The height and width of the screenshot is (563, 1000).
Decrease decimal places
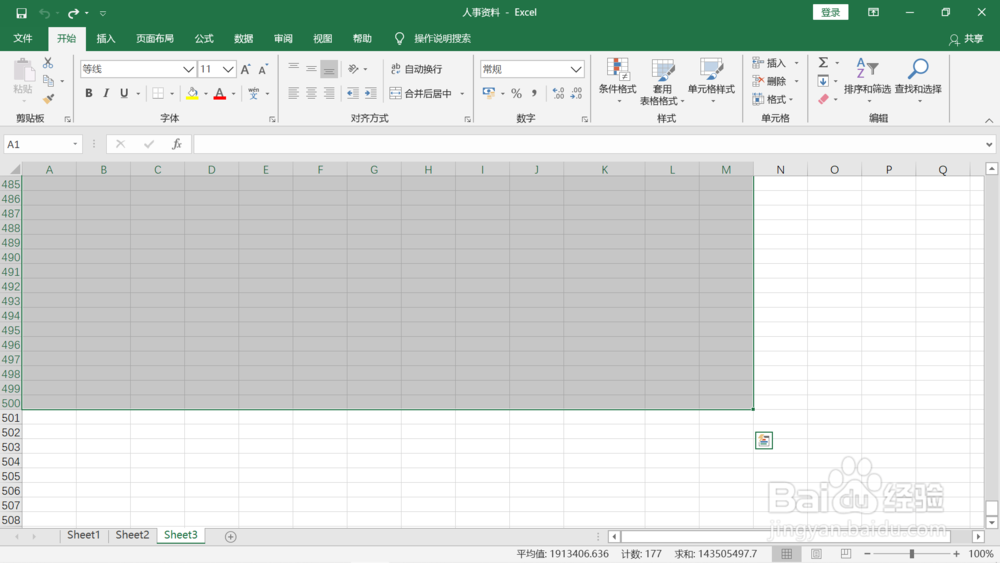tap(577, 94)
